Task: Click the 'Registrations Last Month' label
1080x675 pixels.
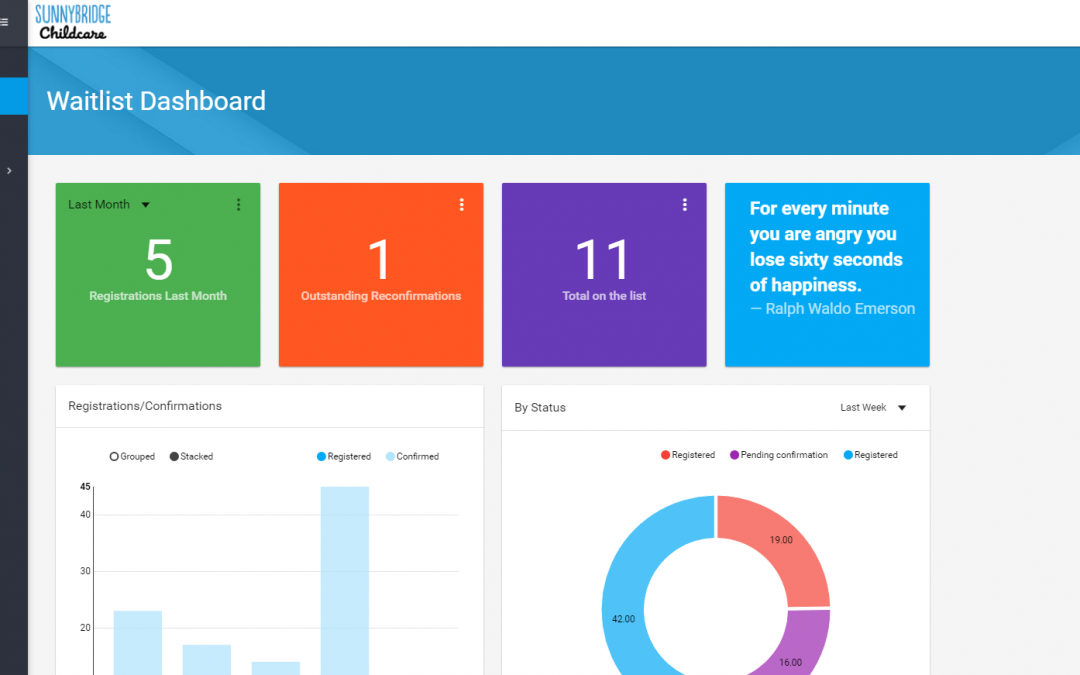Action: click(158, 295)
